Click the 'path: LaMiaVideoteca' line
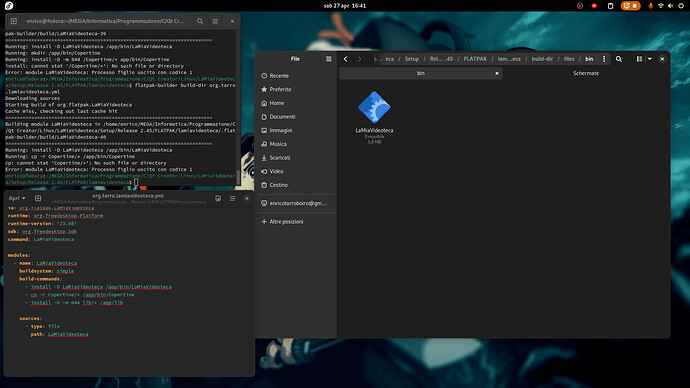Screen dimensions: 690x388 pyautogui.click(x=59, y=334)
